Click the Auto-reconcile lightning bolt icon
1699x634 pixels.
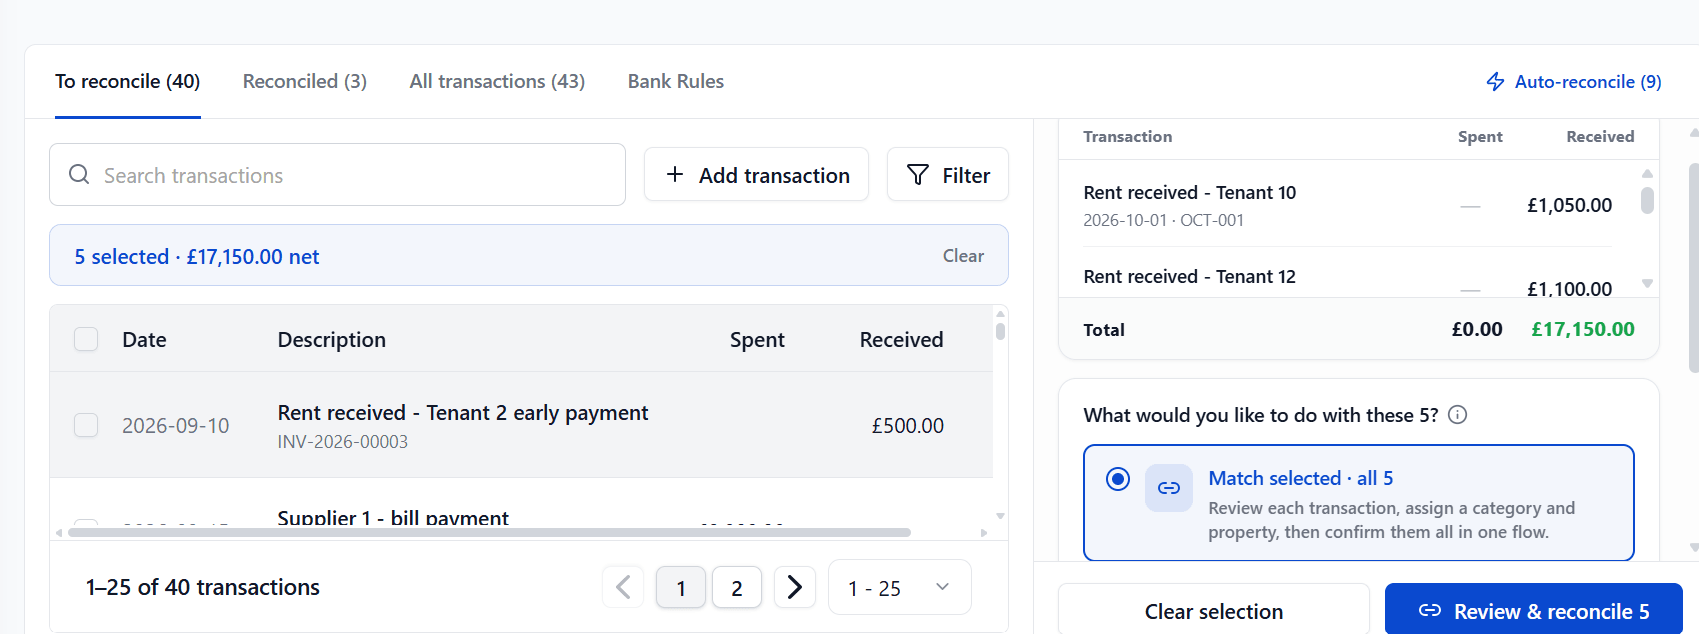tap(1495, 82)
